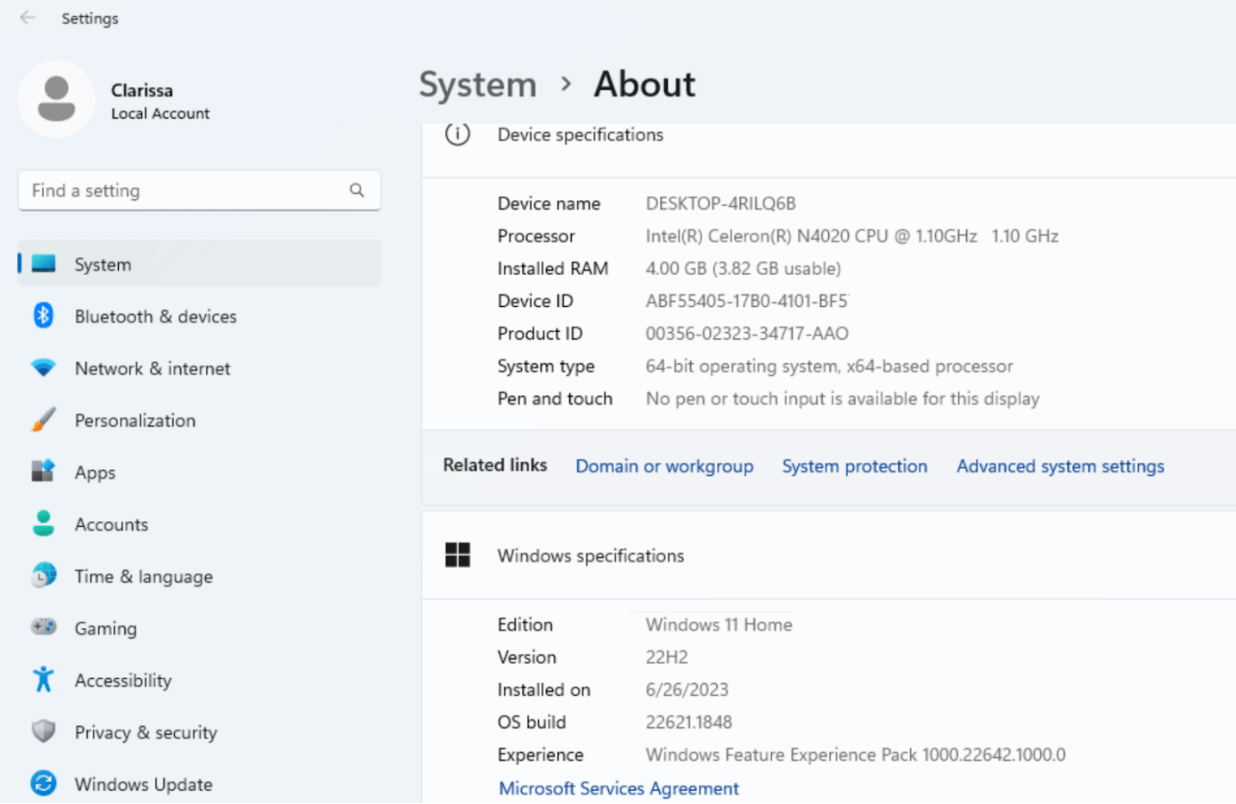Viewport: 1236px width, 804px height.
Task: Click inside the Find a setting box
Action: (x=199, y=190)
